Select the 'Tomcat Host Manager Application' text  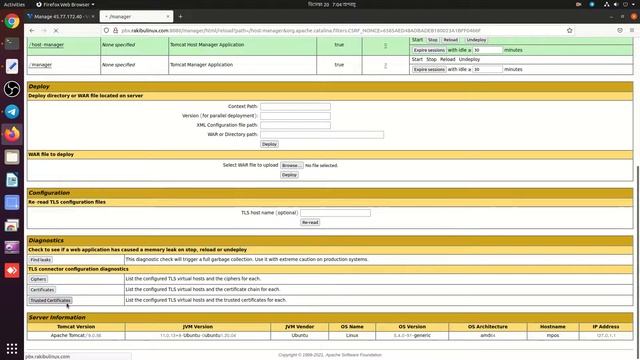click(x=207, y=45)
